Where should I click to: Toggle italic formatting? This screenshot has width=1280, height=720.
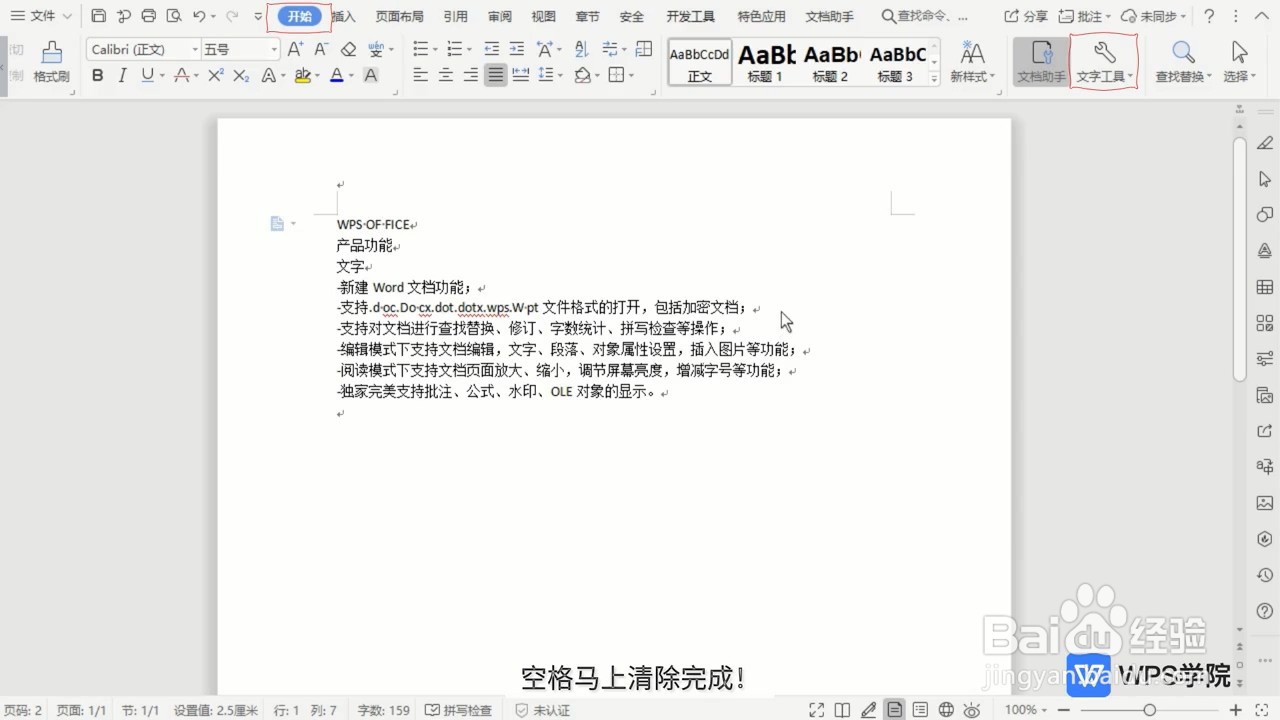[122, 75]
